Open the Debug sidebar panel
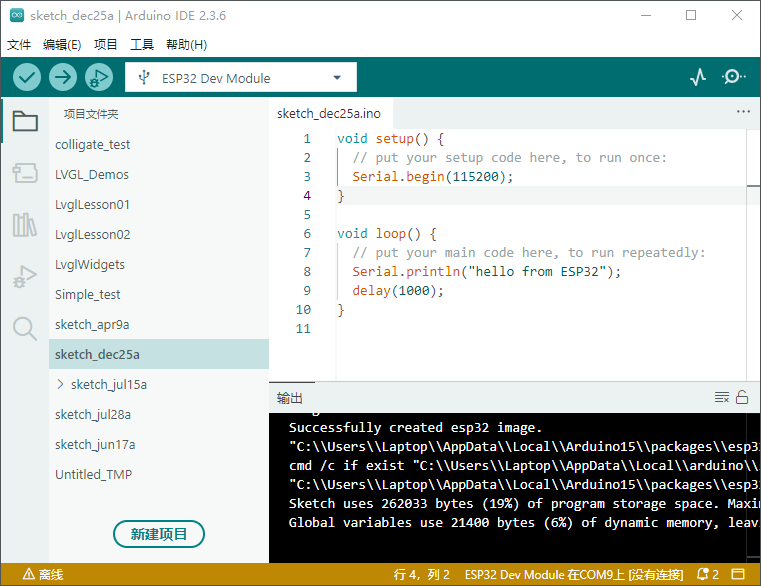761x586 pixels. (25, 277)
